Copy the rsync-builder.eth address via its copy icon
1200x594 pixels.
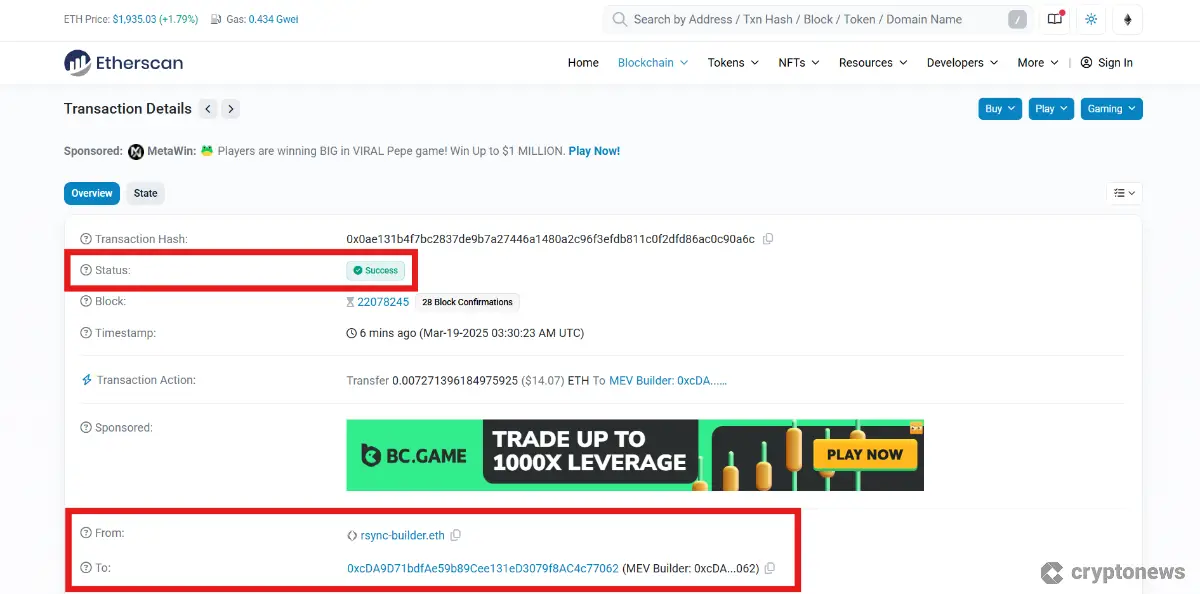click(456, 535)
